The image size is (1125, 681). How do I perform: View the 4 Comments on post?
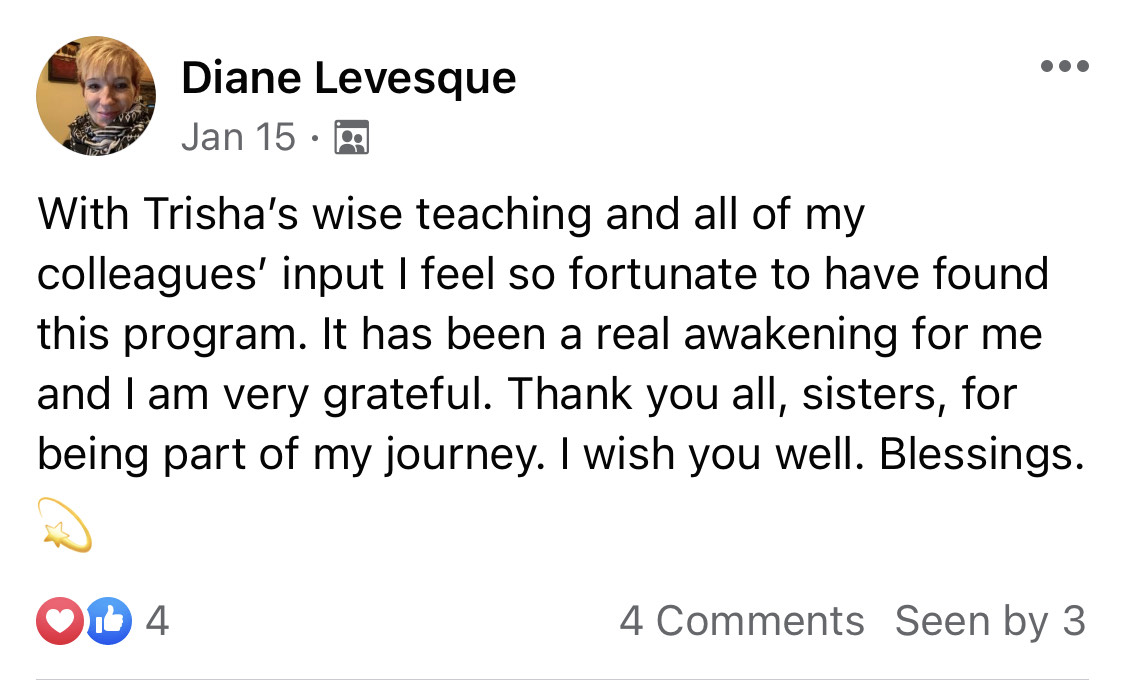pyautogui.click(x=741, y=621)
